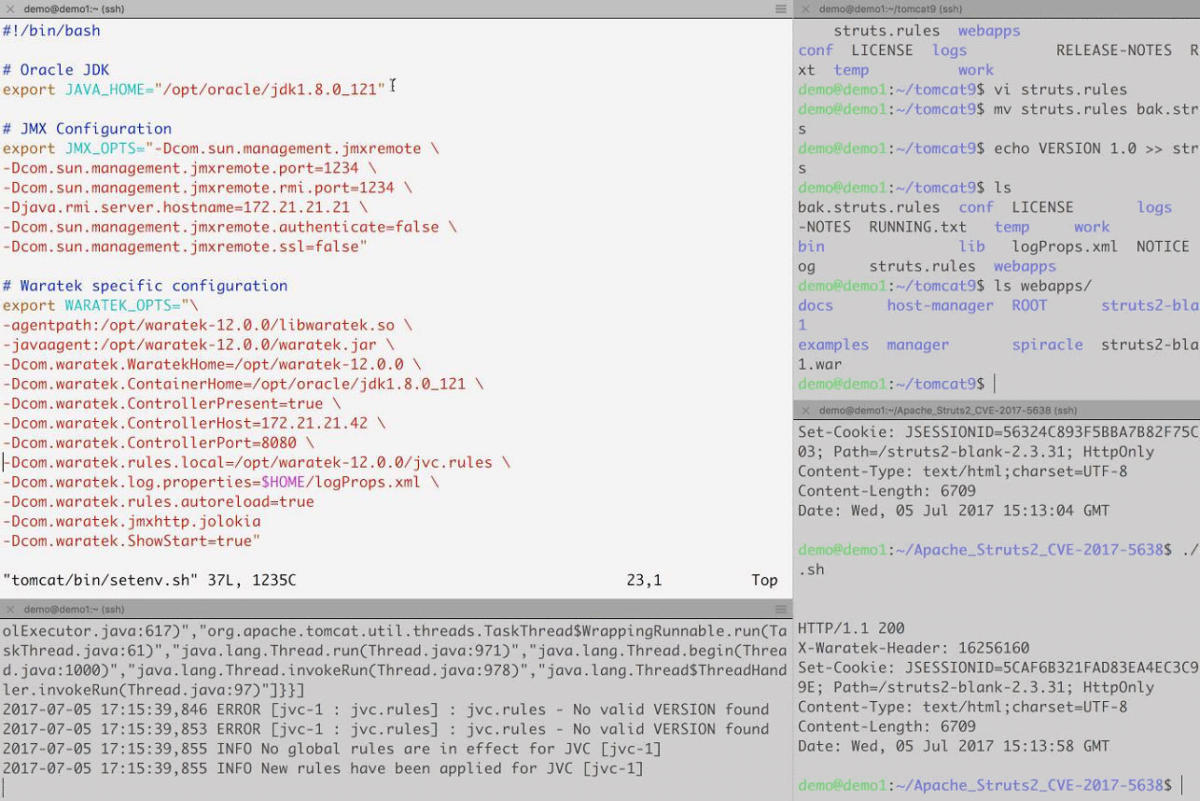Screen dimensions: 1200x801
Task: Click the "vi struts.rules" command
Action: (1061, 89)
